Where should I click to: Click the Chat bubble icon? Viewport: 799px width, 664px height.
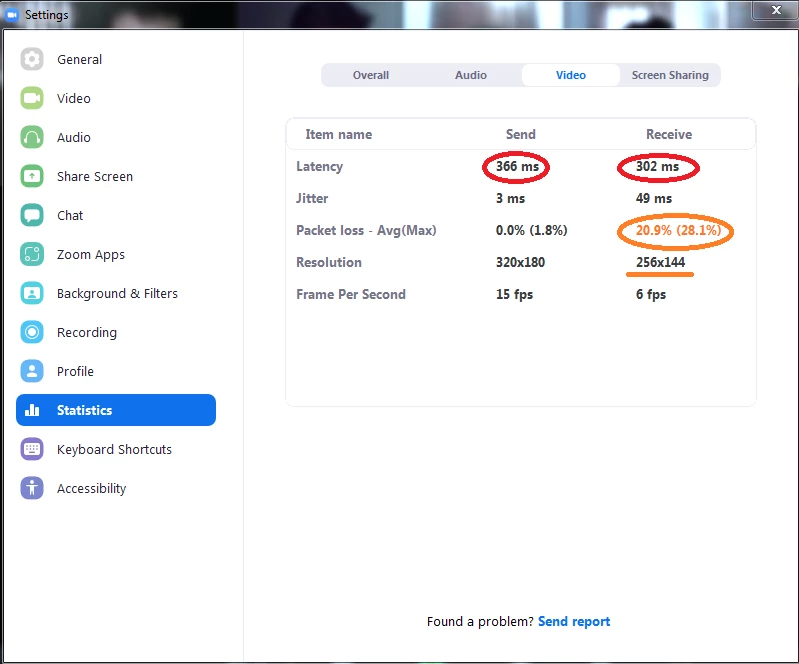[x=32, y=216]
